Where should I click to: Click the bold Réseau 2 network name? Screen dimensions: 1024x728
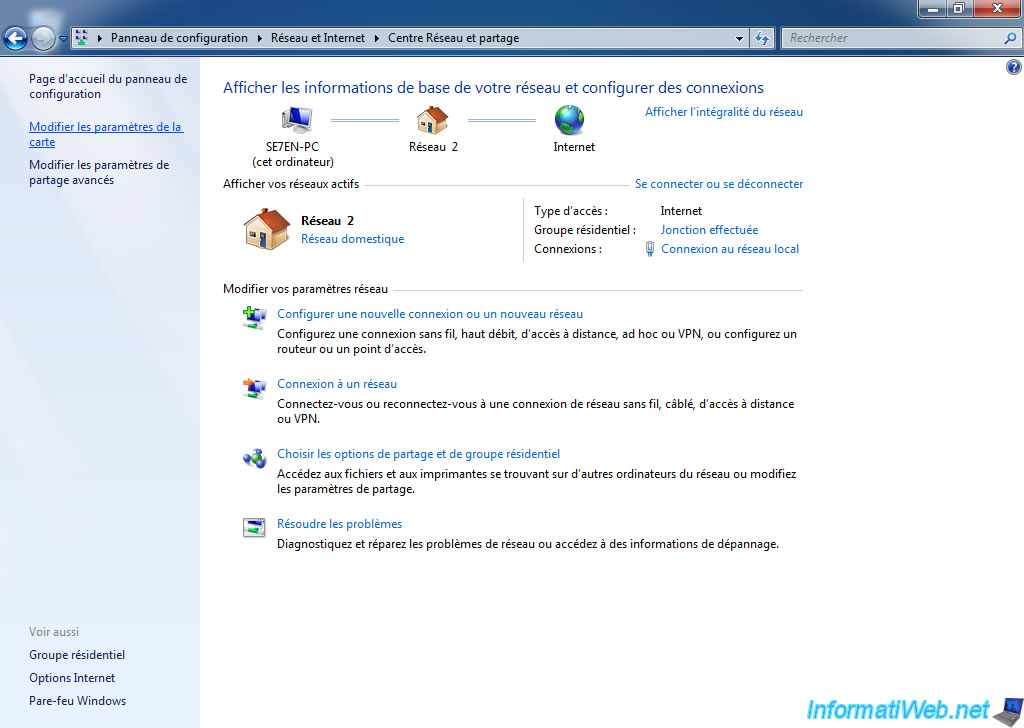click(x=327, y=221)
